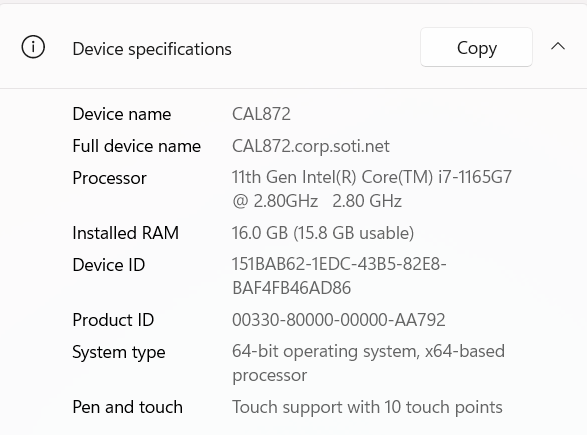Collapse the Device specifications section chevron
This screenshot has height=435, width=587.
558,46
